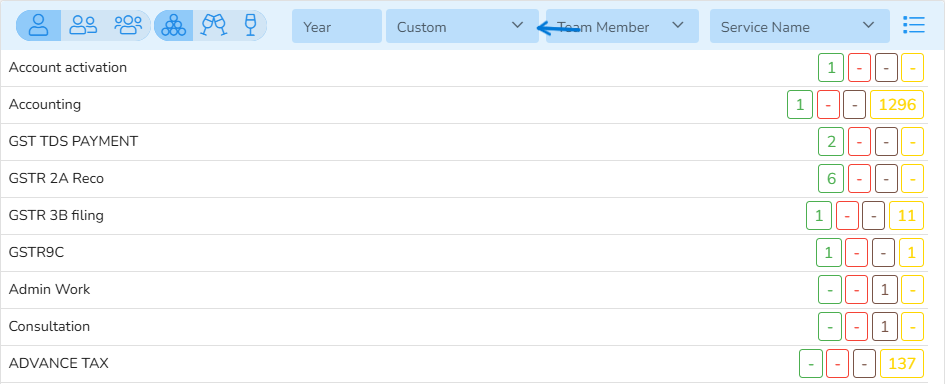This screenshot has height=384, width=945.
Task: Click green count 1 for Accounting
Action: tap(800, 105)
